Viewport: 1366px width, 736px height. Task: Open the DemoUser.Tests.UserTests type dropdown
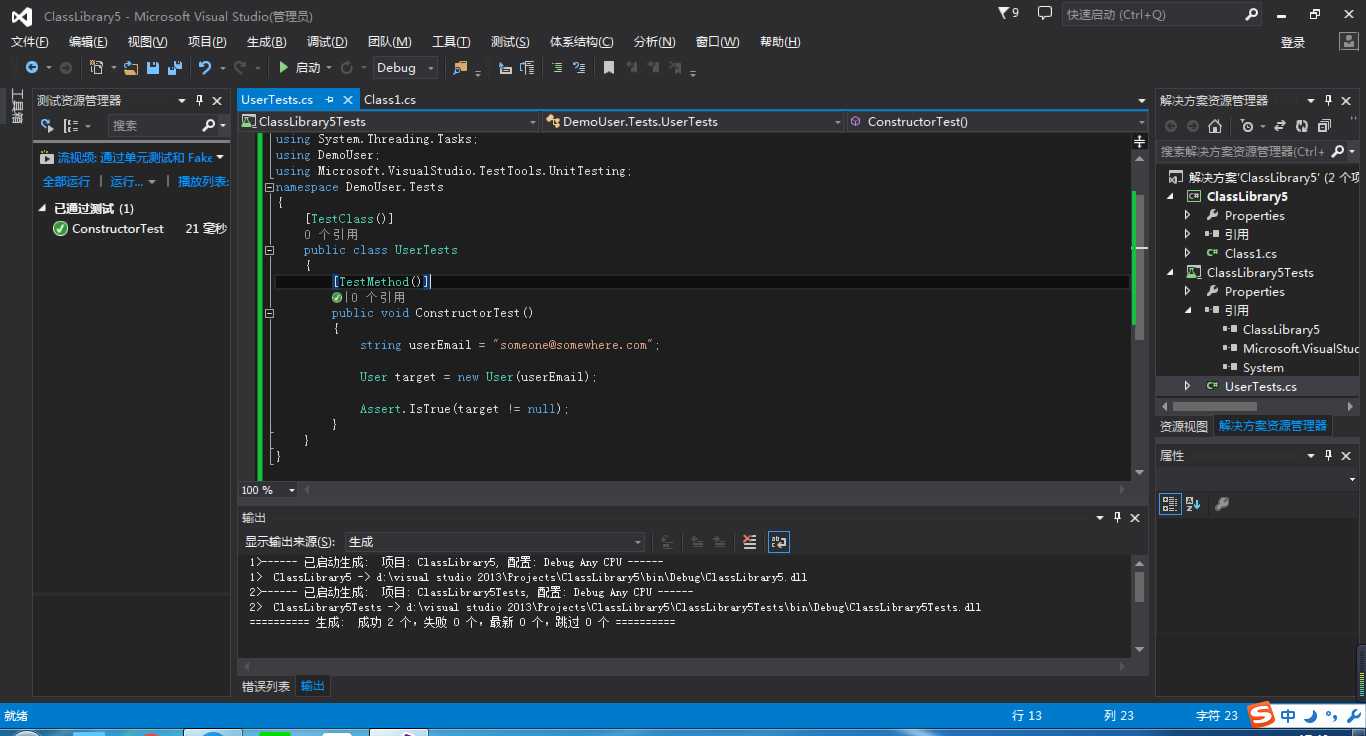(x=693, y=121)
